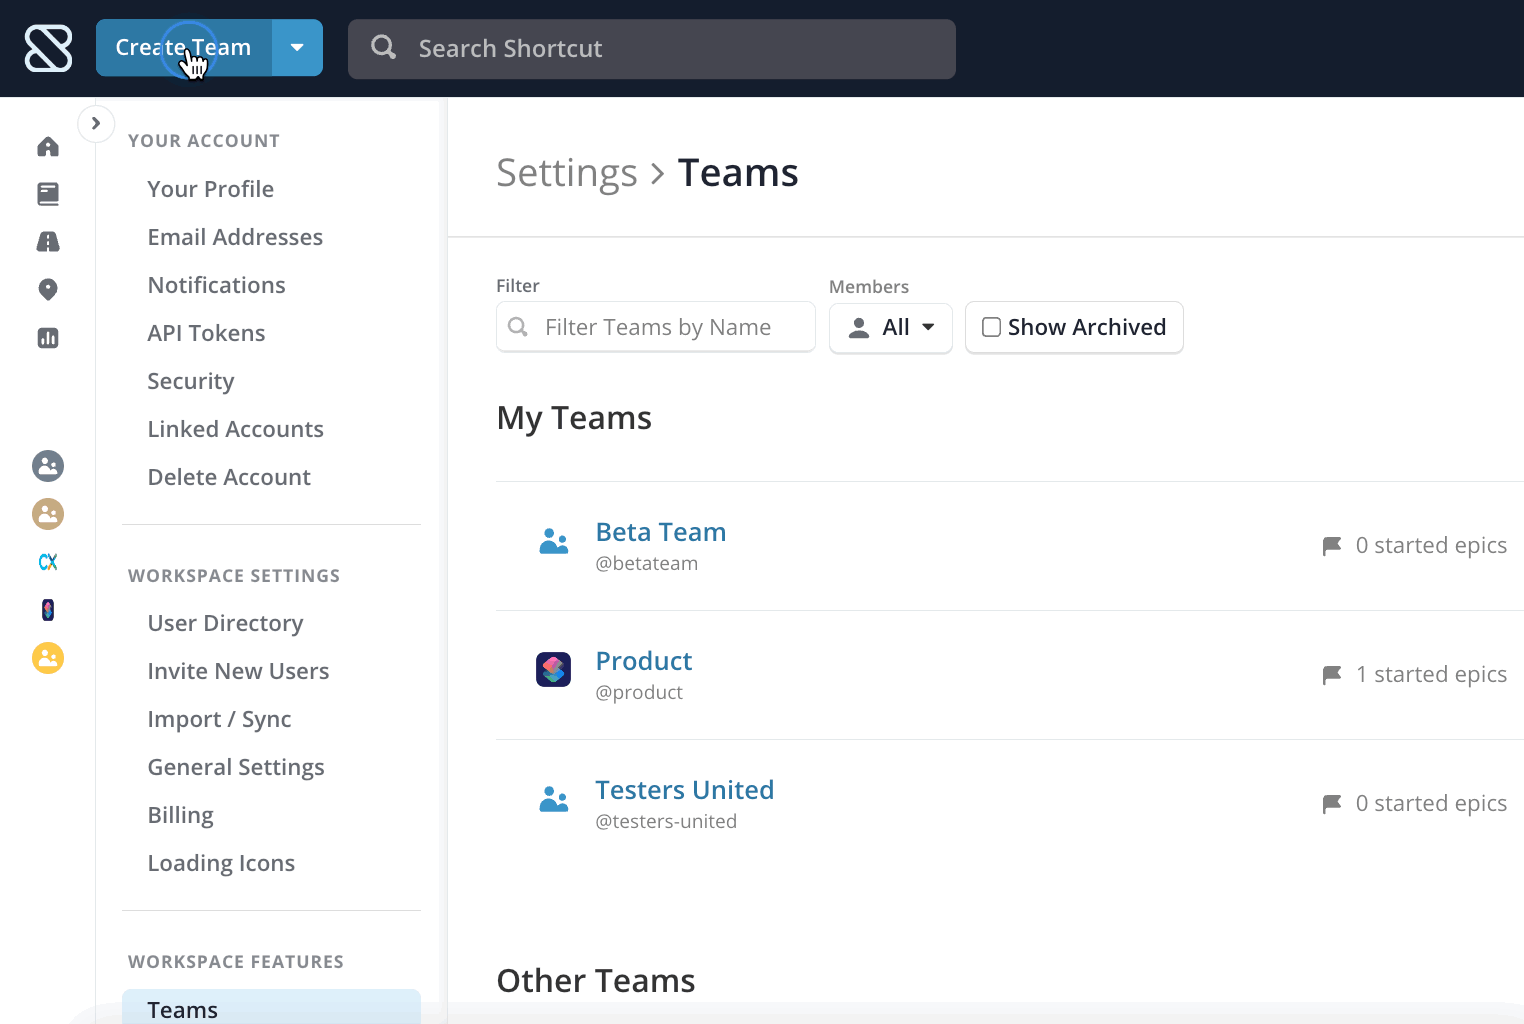Open API Tokens settings
1524x1024 pixels.
[x=206, y=333]
